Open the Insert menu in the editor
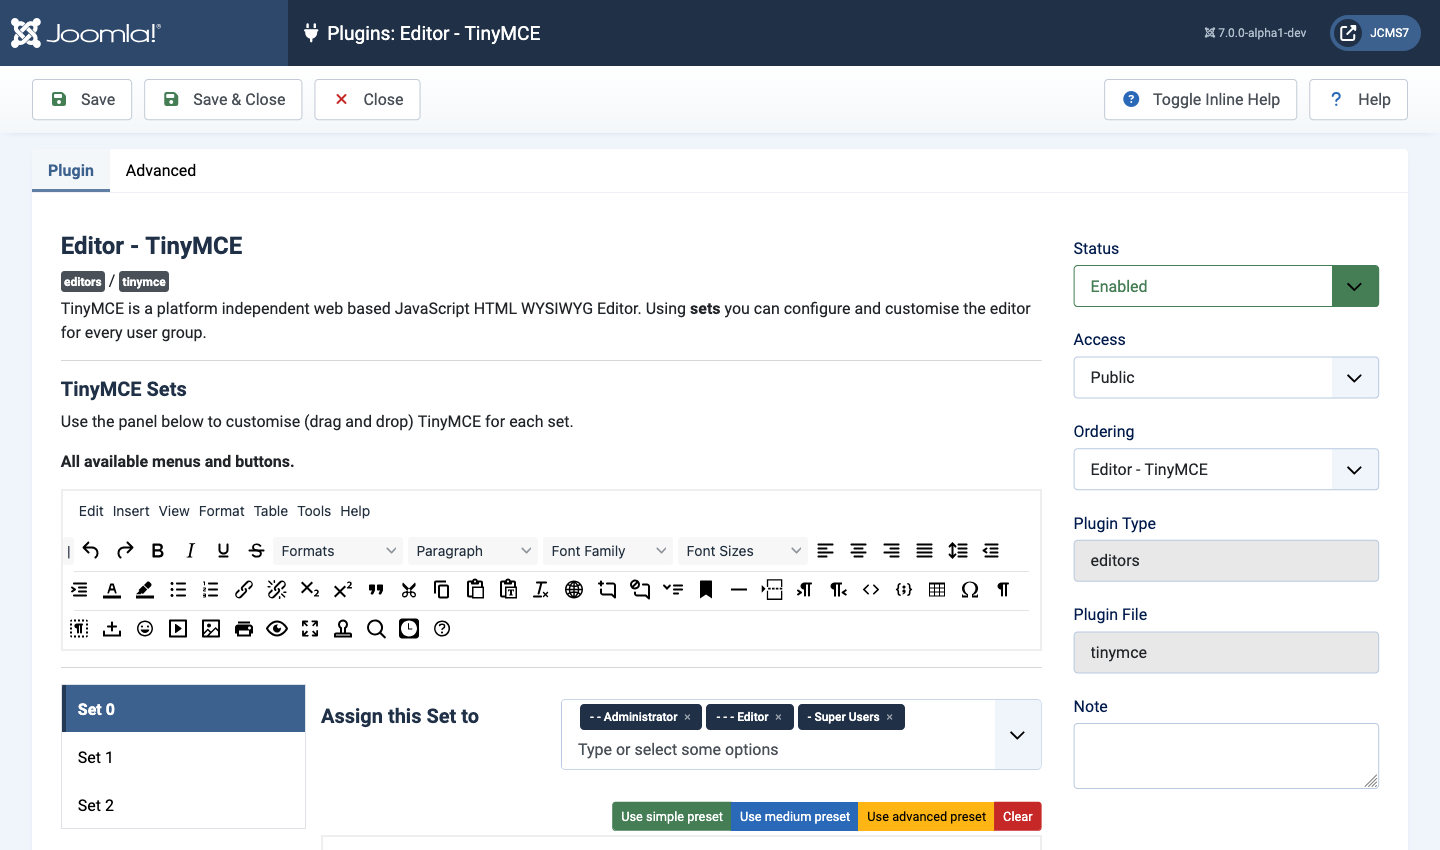This screenshot has height=850, width=1440. pyautogui.click(x=131, y=511)
